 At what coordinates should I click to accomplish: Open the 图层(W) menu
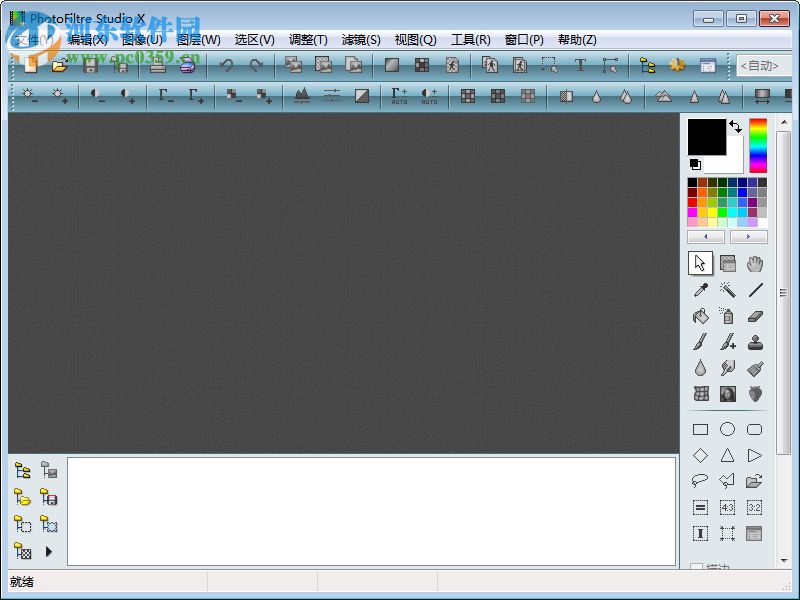point(197,40)
